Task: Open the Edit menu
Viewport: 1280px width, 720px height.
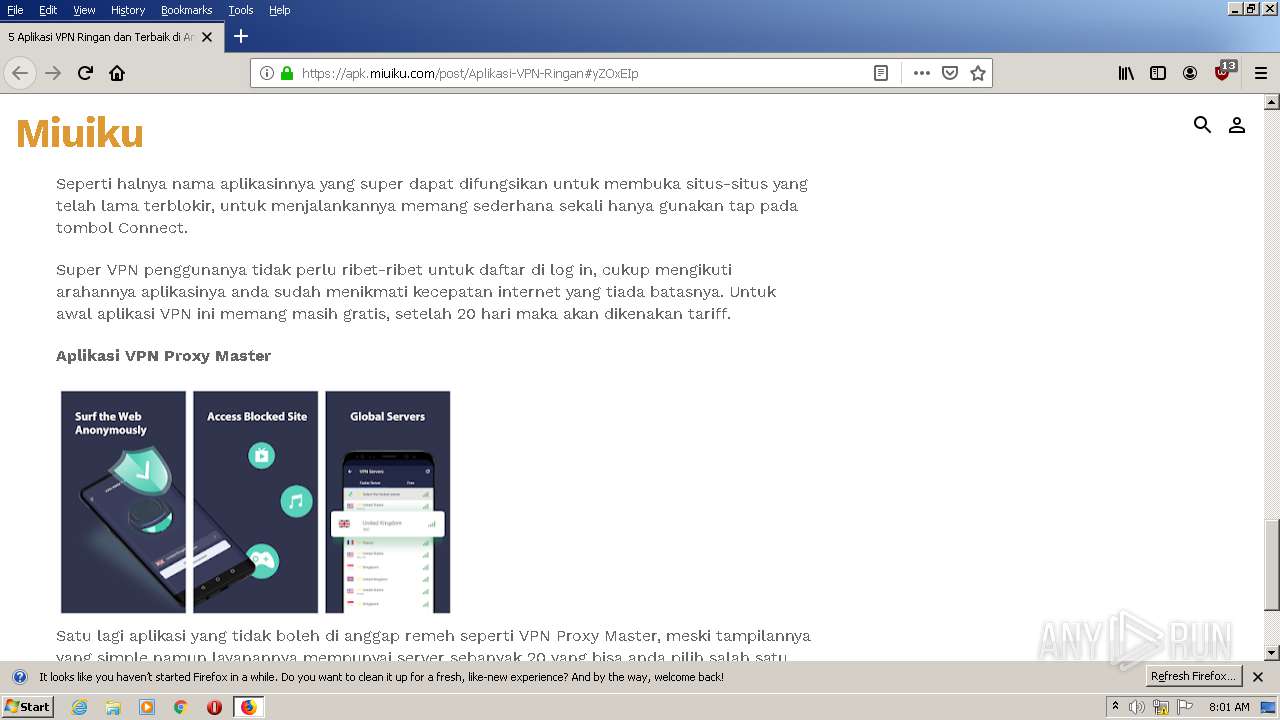Action: 48,10
